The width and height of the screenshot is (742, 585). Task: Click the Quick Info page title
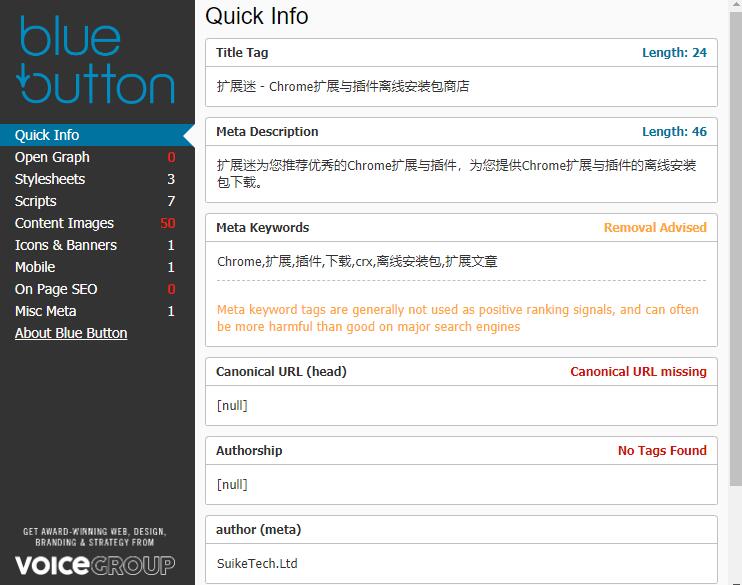(256, 16)
